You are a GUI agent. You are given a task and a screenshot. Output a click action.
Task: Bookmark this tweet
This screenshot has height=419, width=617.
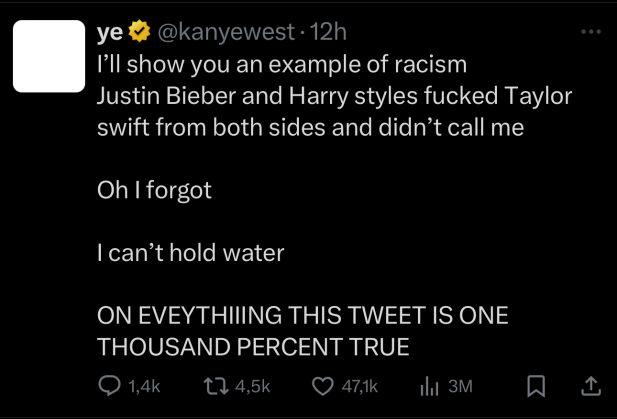click(536, 386)
